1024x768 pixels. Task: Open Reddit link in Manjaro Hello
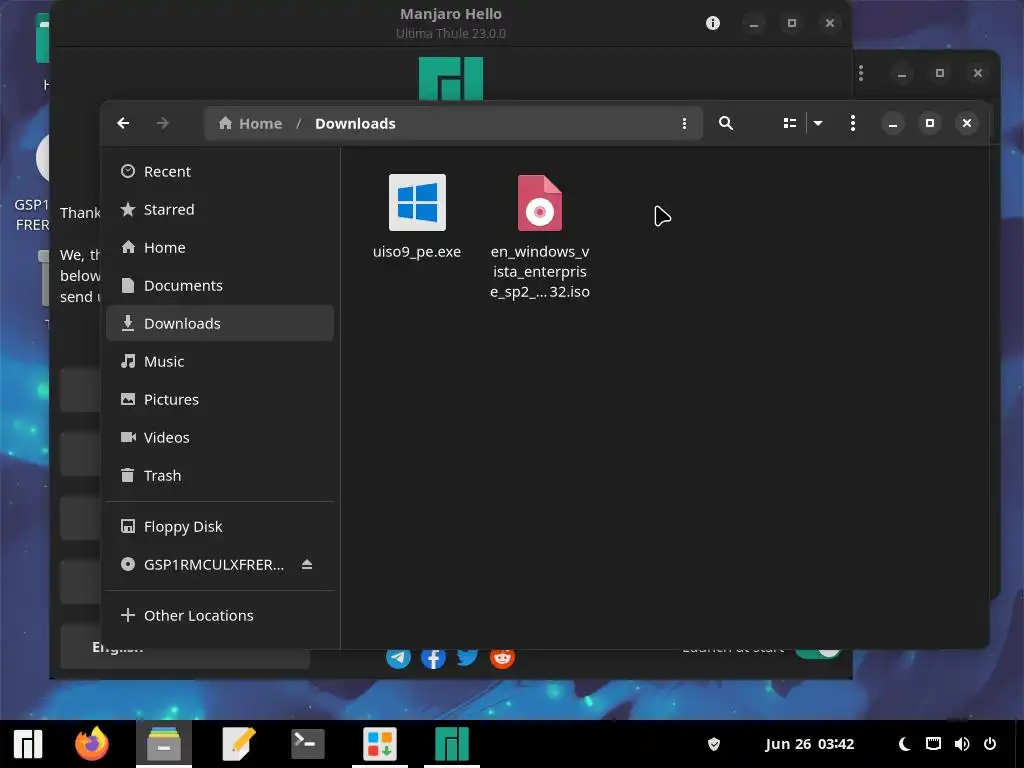502,658
